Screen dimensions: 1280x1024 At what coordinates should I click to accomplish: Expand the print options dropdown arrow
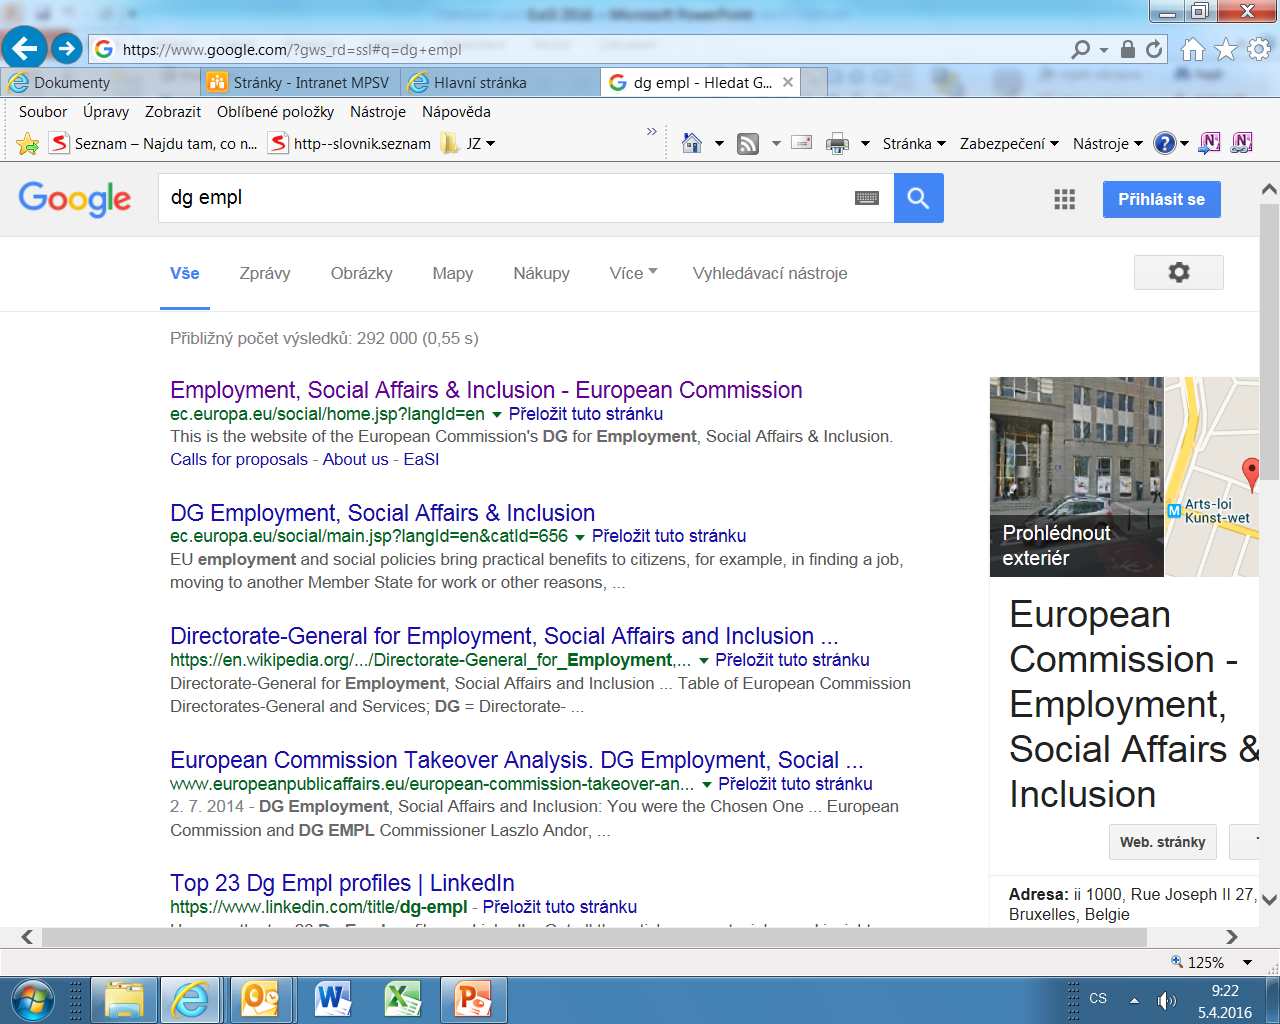pos(865,144)
